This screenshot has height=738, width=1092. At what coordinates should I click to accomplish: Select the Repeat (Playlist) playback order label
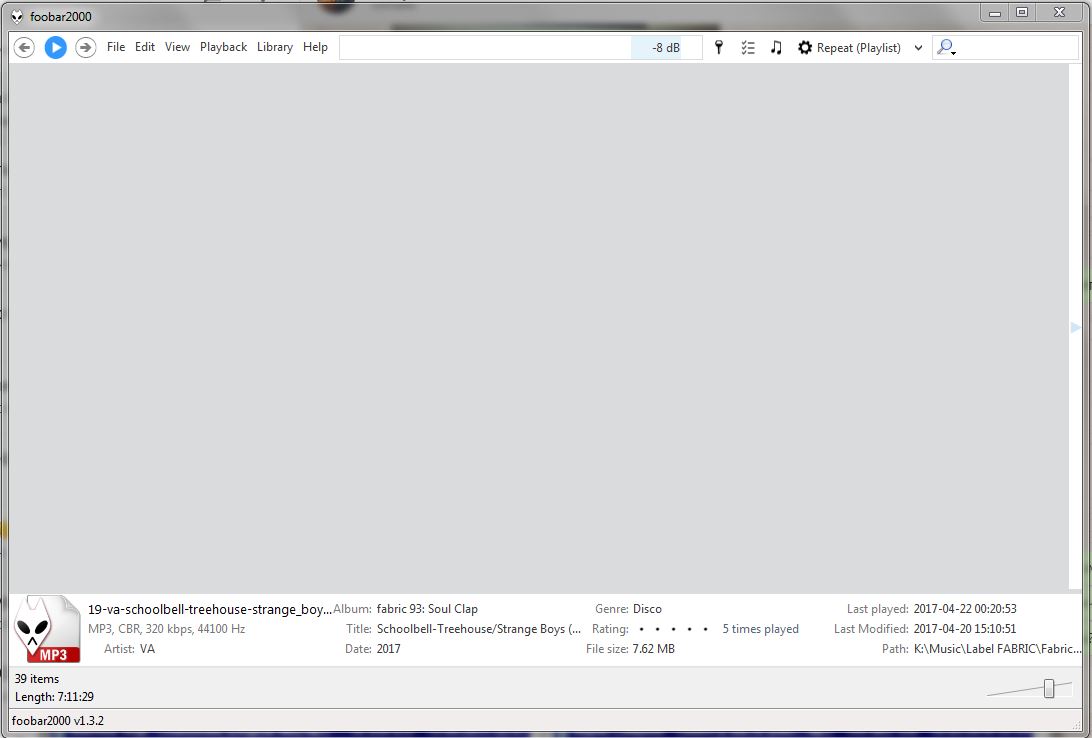click(859, 47)
